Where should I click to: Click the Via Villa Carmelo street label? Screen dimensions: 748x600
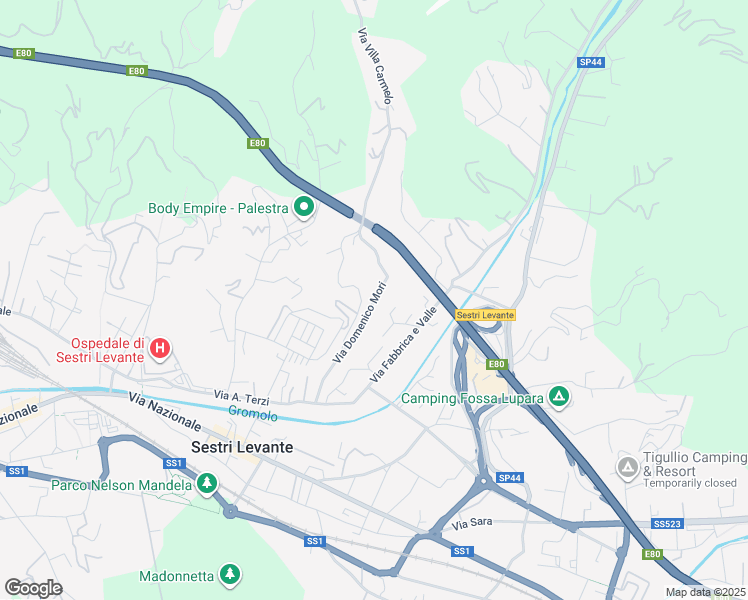click(375, 66)
